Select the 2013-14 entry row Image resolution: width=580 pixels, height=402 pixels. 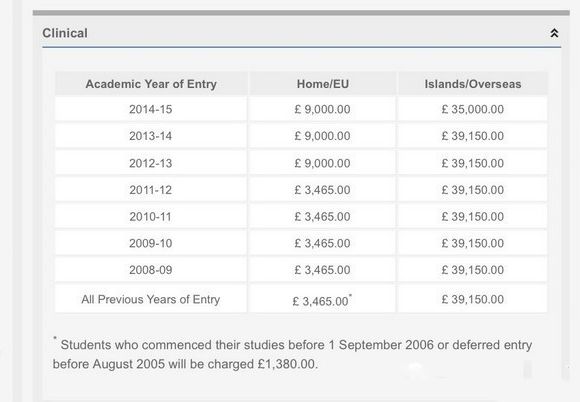(x=301, y=136)
